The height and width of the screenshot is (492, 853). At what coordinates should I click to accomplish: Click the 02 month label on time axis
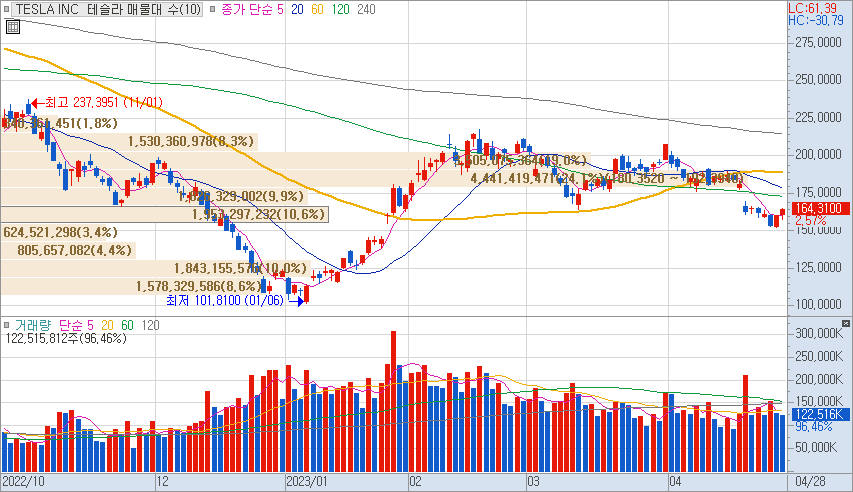(x=416, y=482)
